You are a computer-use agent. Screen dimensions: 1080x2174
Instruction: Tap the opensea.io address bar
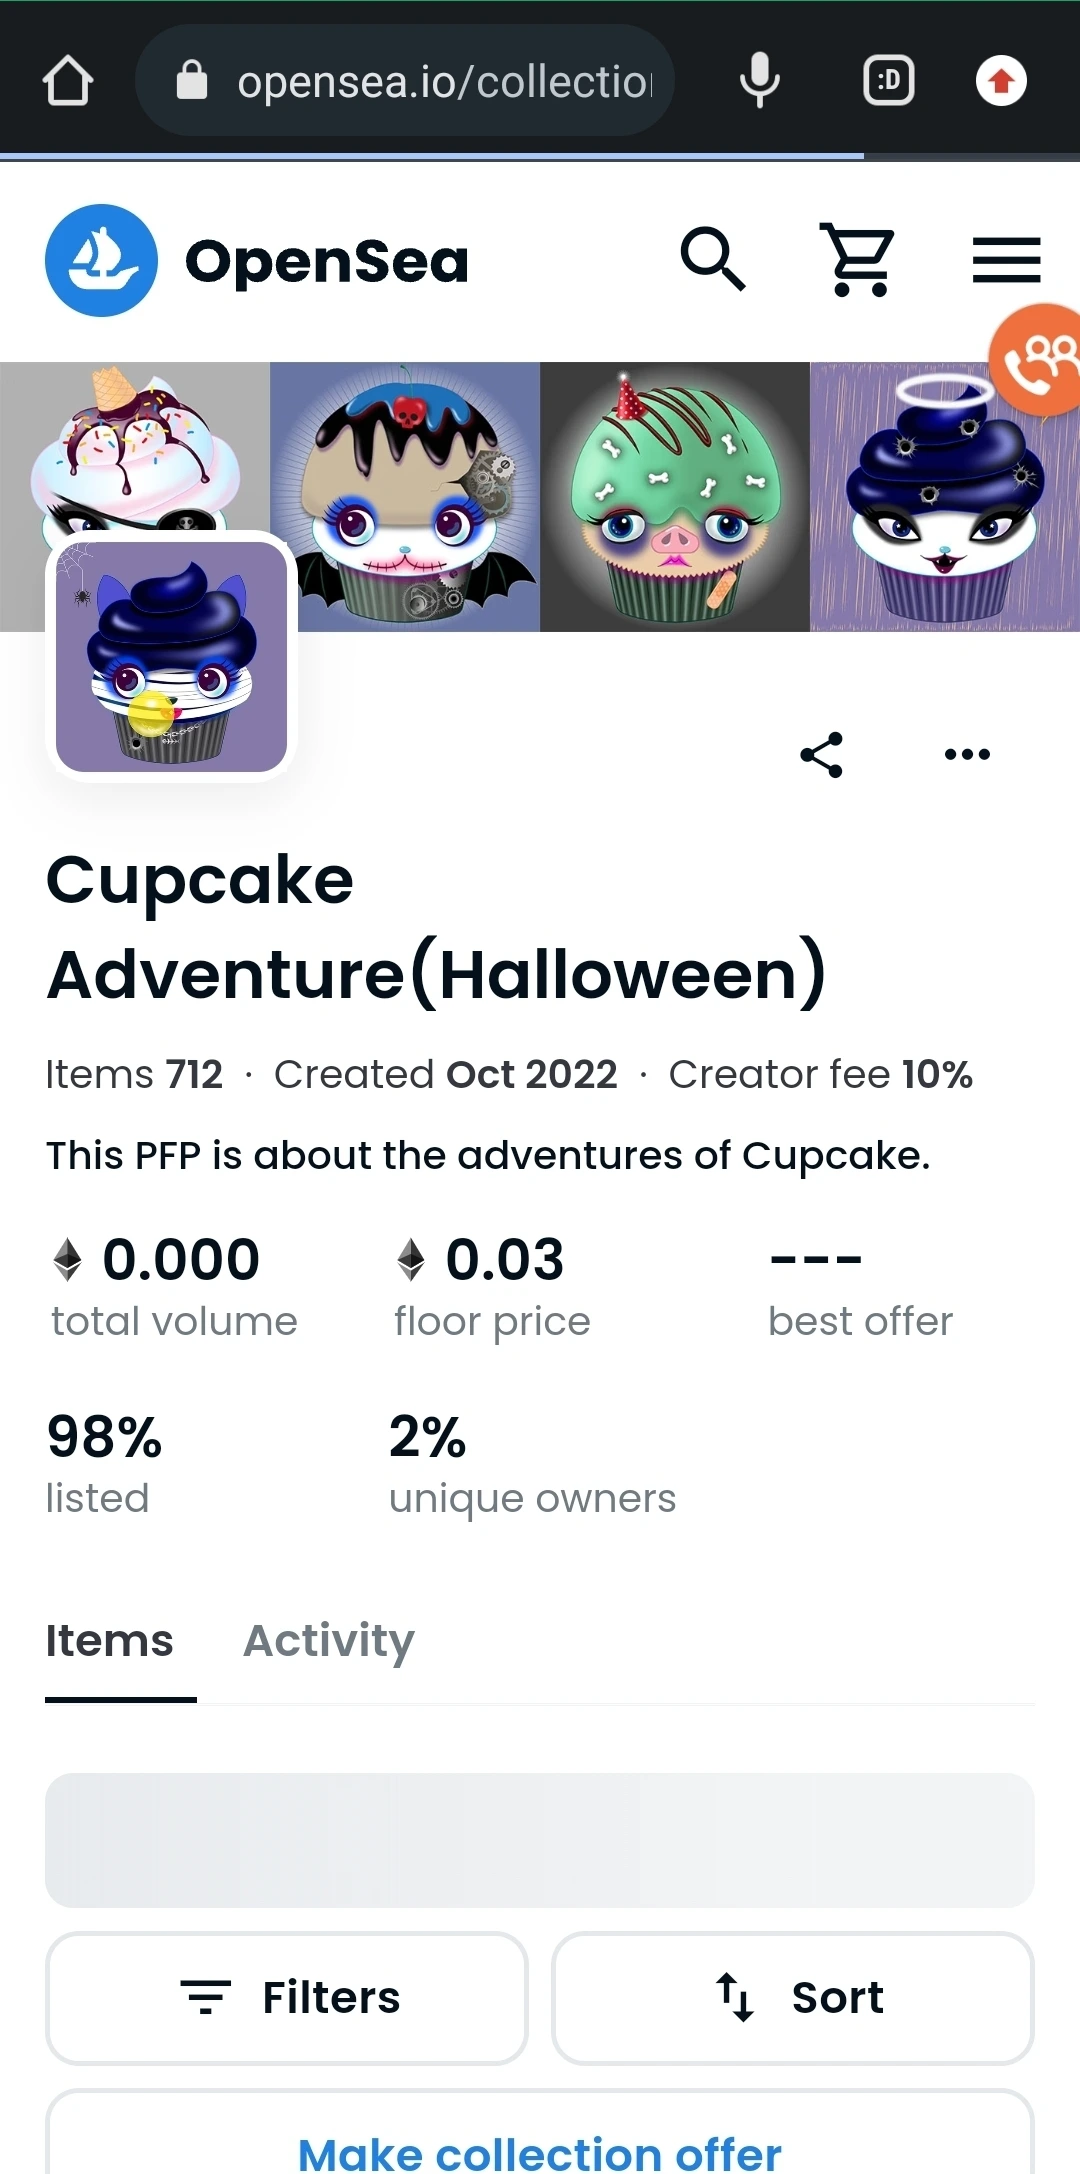420,81
